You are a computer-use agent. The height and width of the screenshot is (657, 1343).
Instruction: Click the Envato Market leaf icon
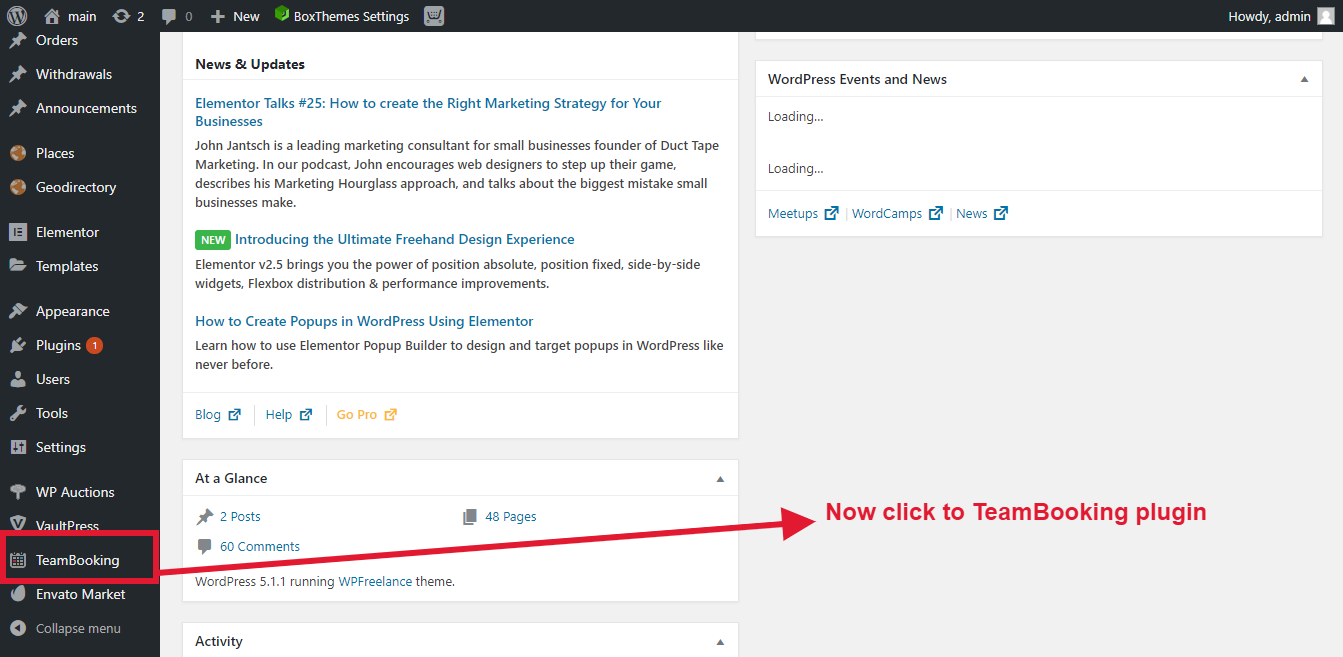click(x=18, y=594)
